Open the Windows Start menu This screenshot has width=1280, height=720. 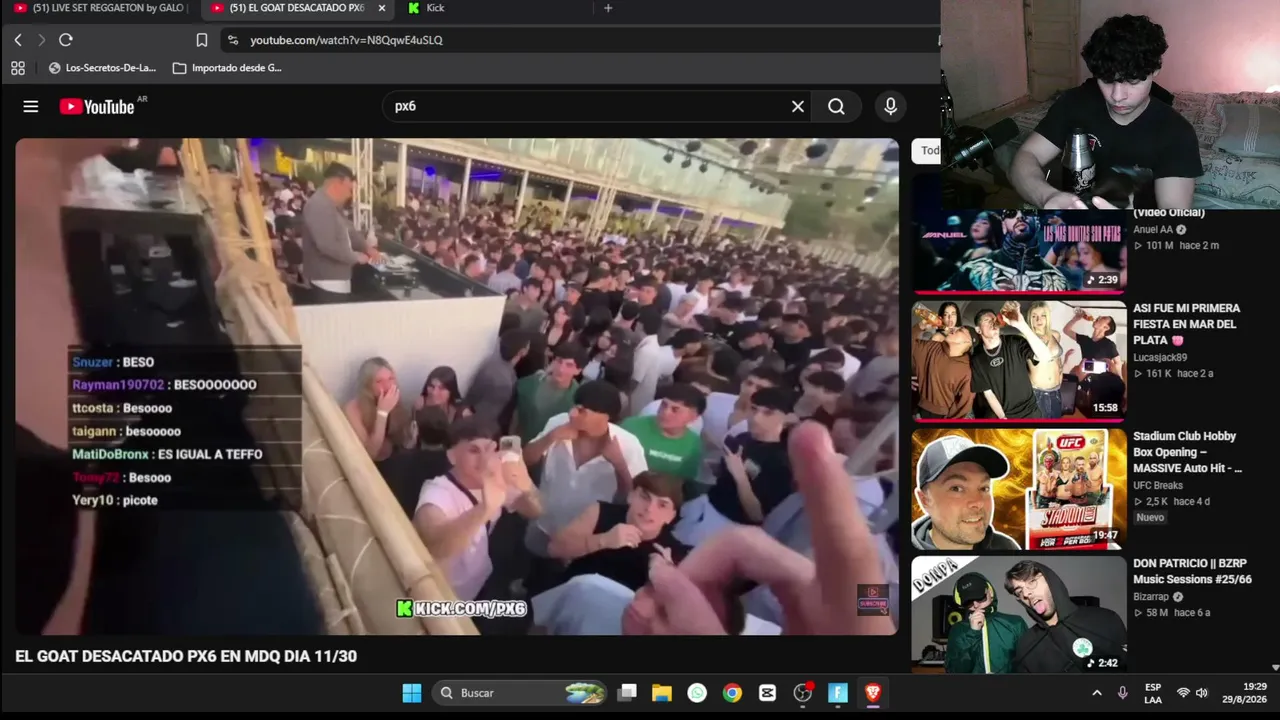click(412, 693)
